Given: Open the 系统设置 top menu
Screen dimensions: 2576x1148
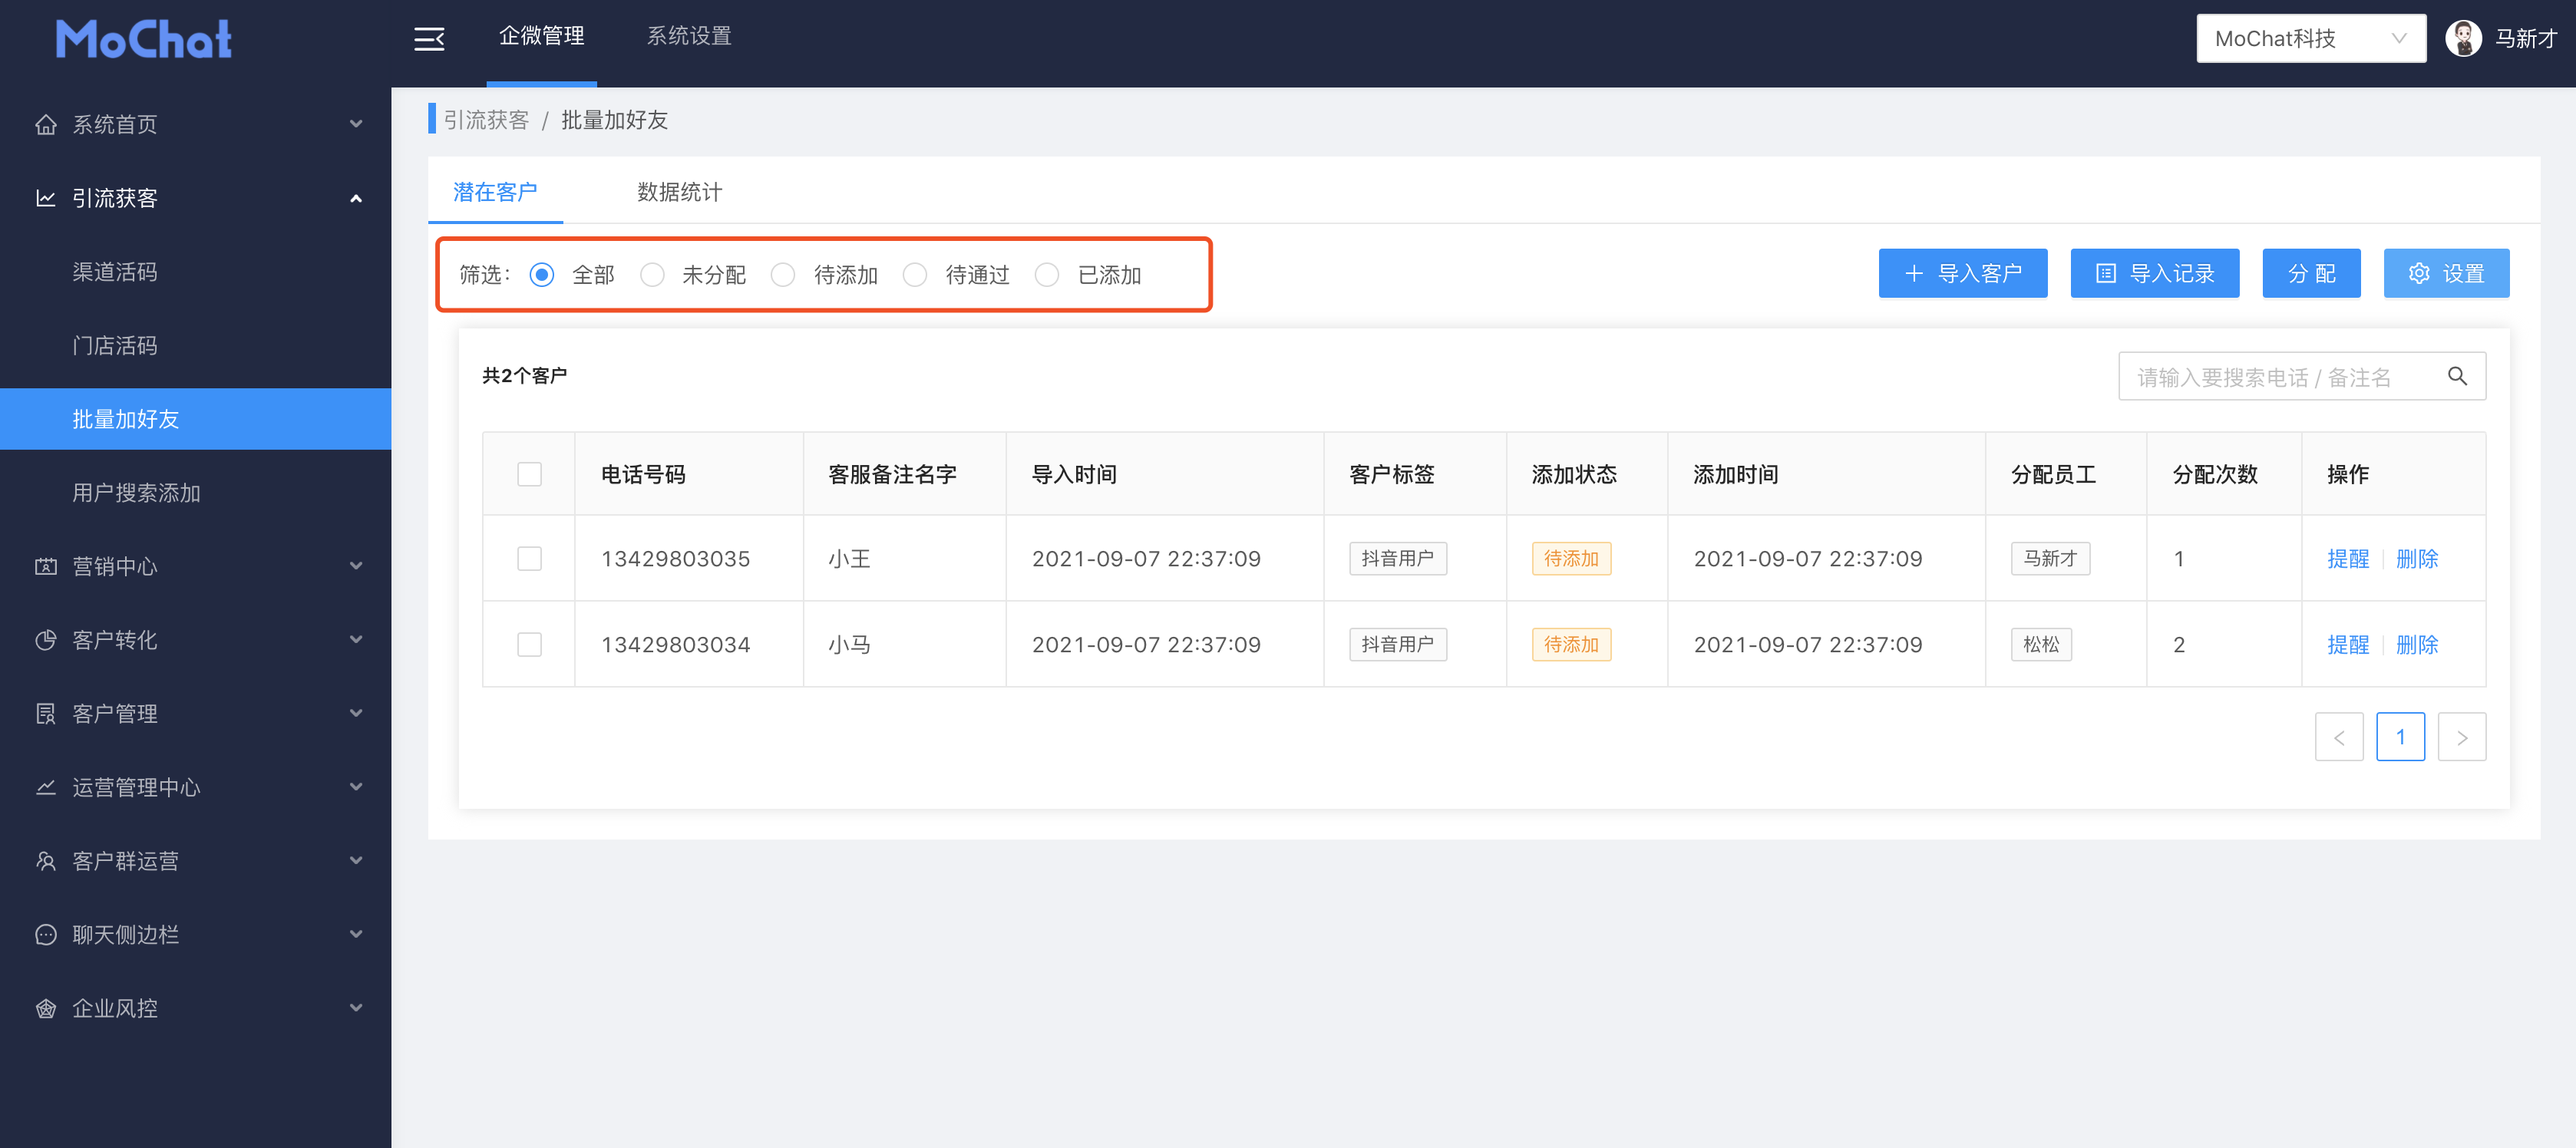Looking at the screenshot, I should point(689,37).
